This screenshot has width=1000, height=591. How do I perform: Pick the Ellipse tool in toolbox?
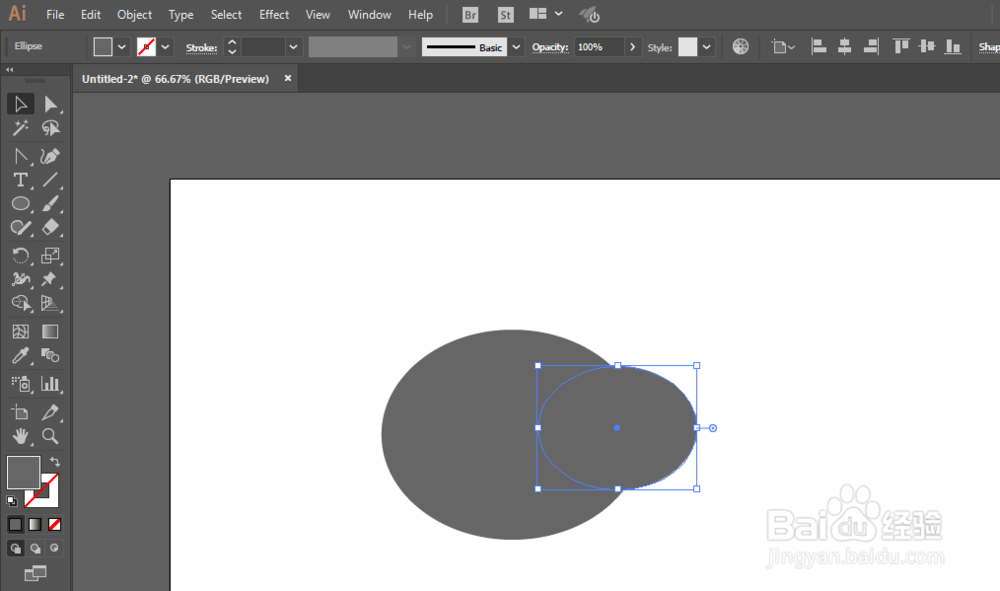(x=20, y=204)
